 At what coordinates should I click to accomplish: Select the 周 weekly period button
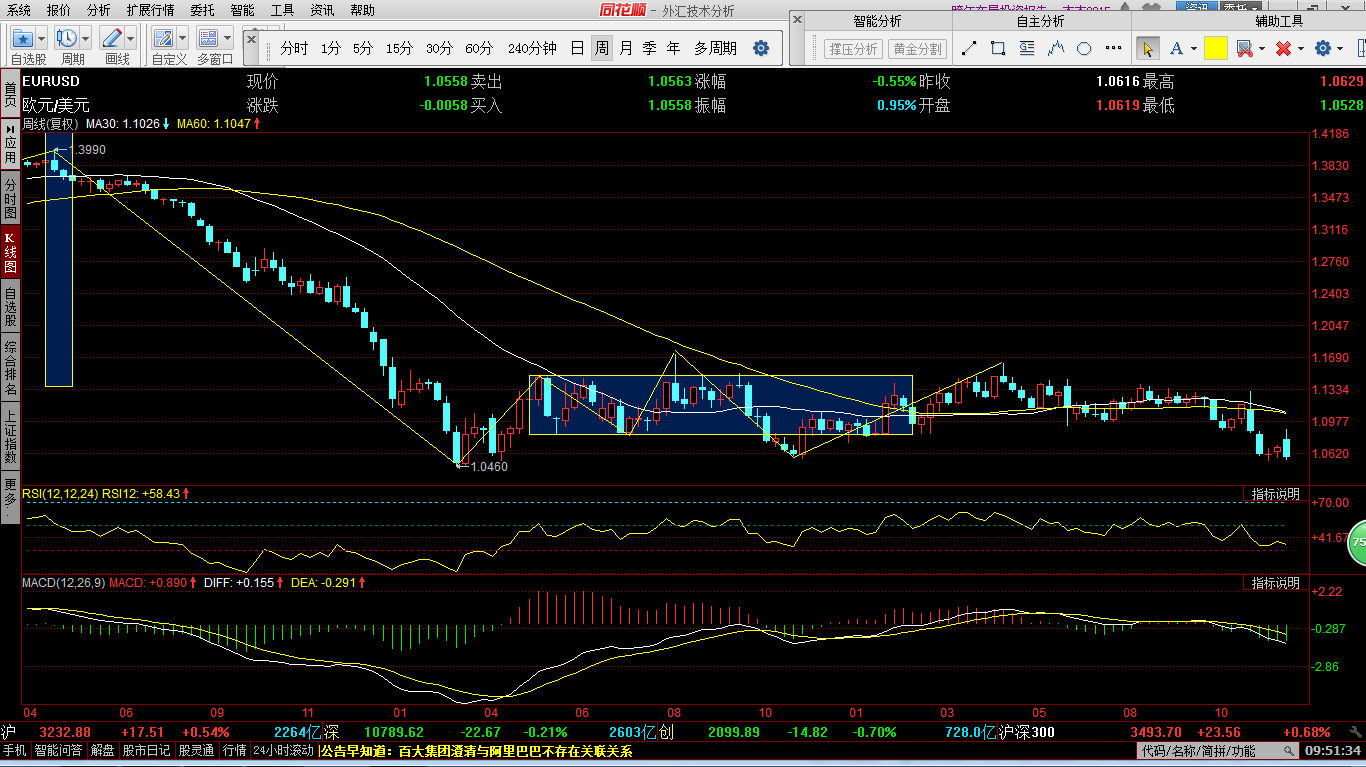601,48
